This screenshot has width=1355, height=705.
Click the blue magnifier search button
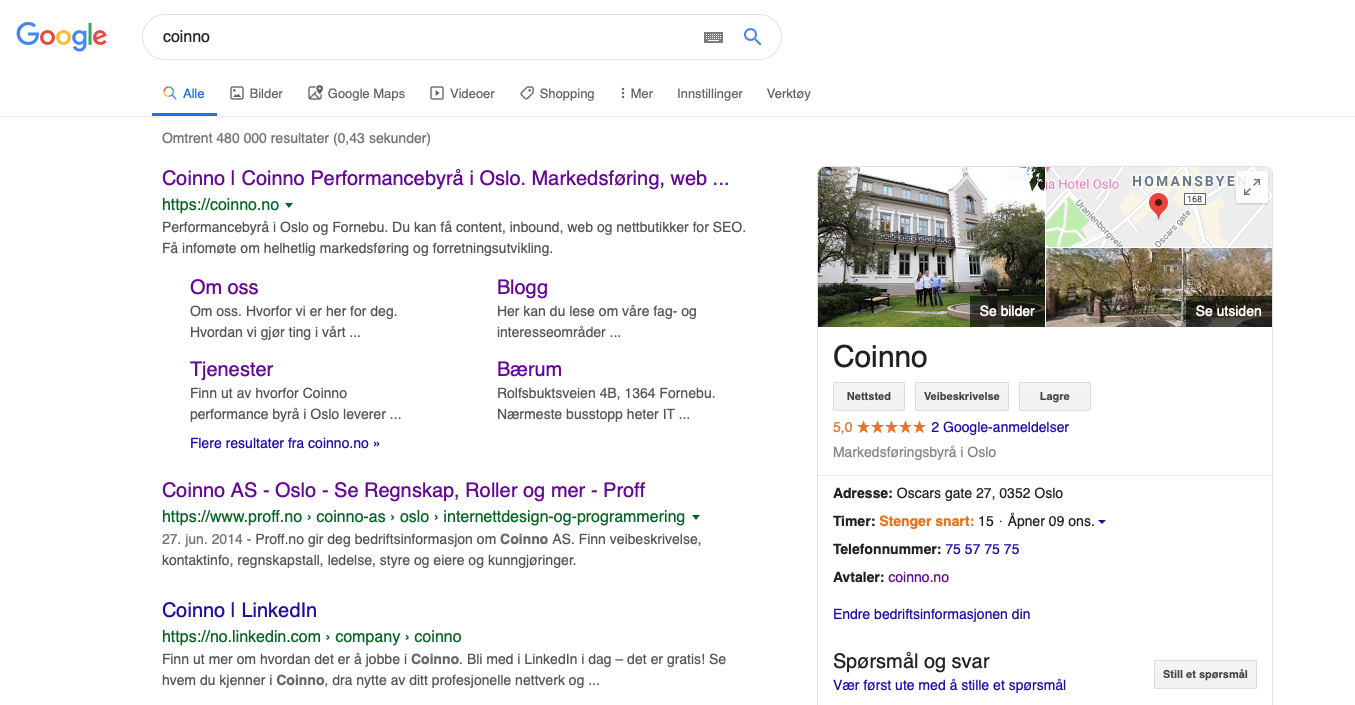point(752,37)
